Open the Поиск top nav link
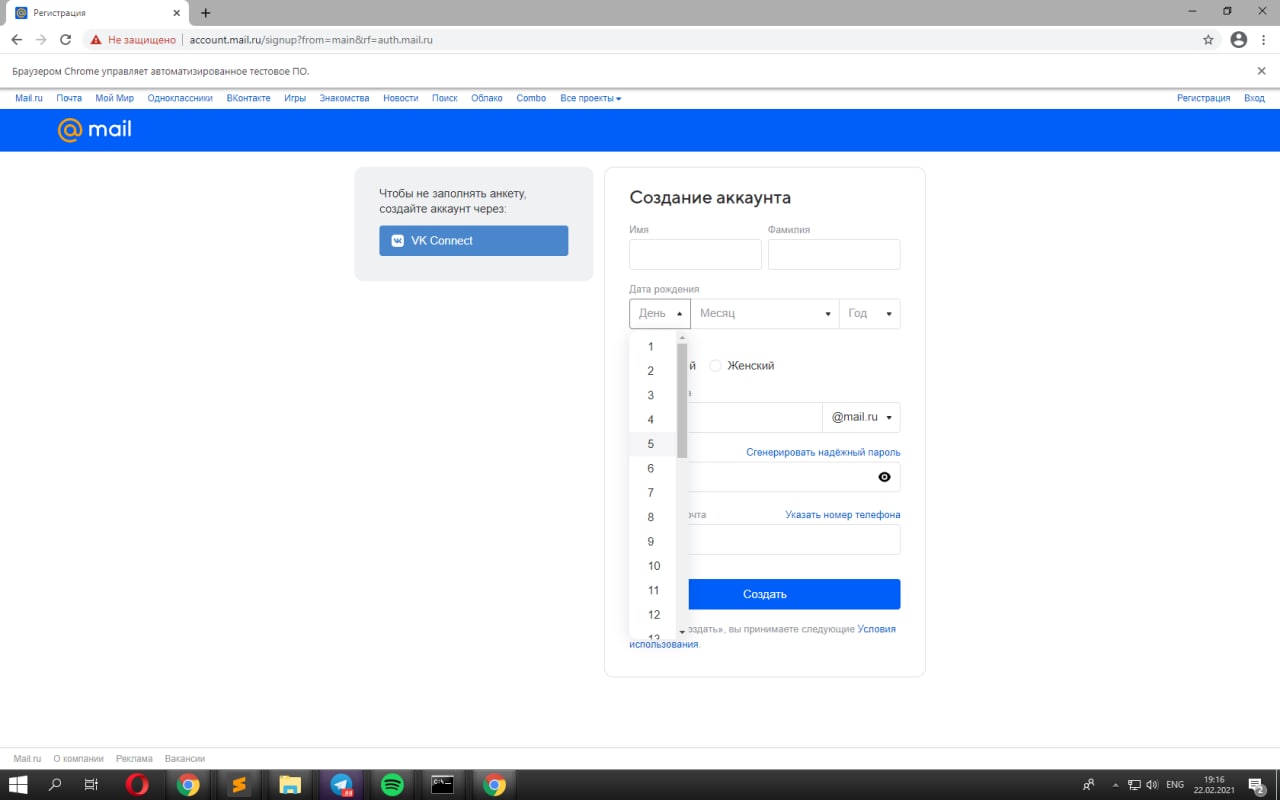Screen dimensions: 1280x800 pyautogui.click(x=445, y=98)
